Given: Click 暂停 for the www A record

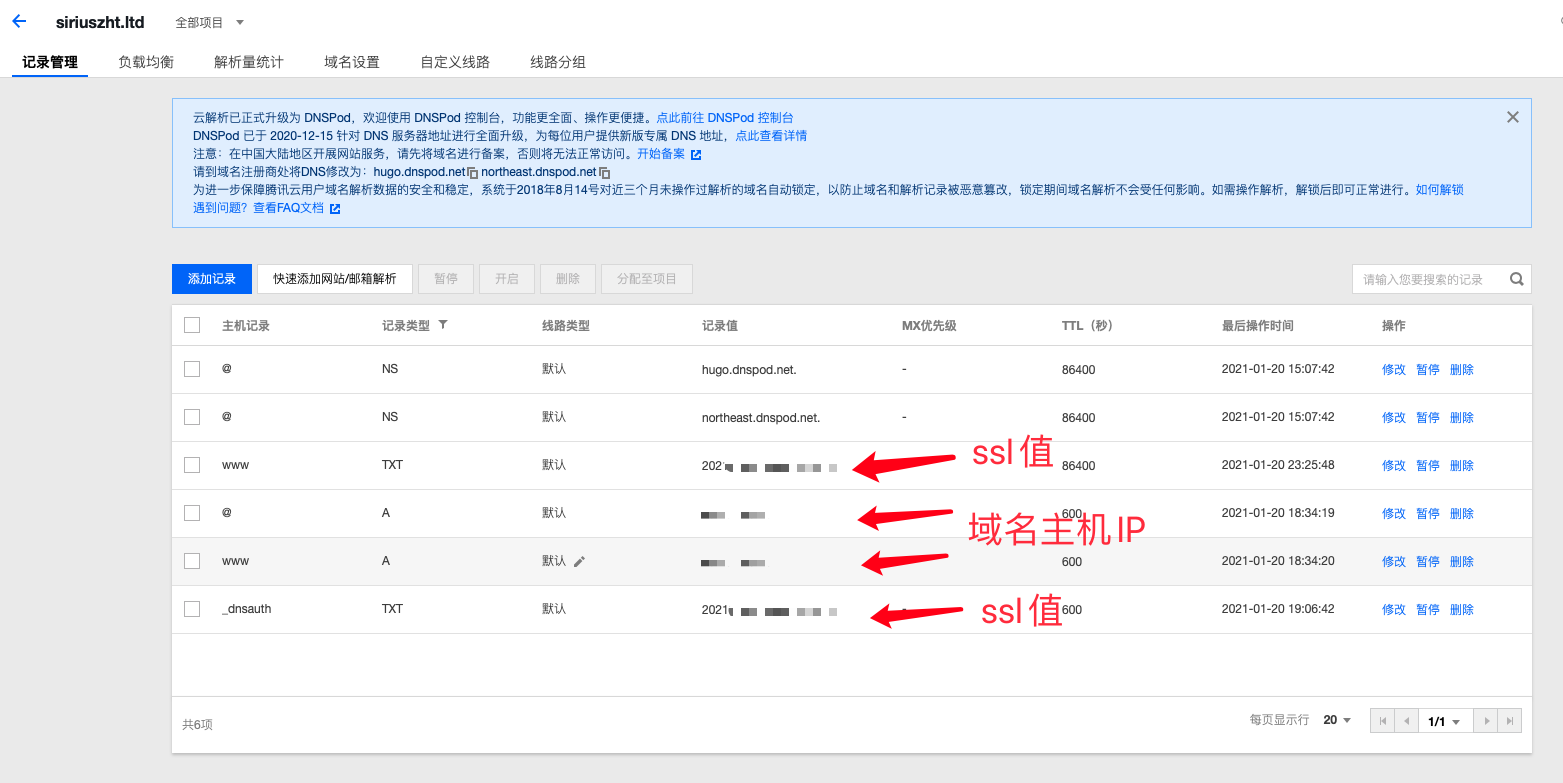Looking at the screenshot, I should pyautogui.click(x=1428, y=562).
